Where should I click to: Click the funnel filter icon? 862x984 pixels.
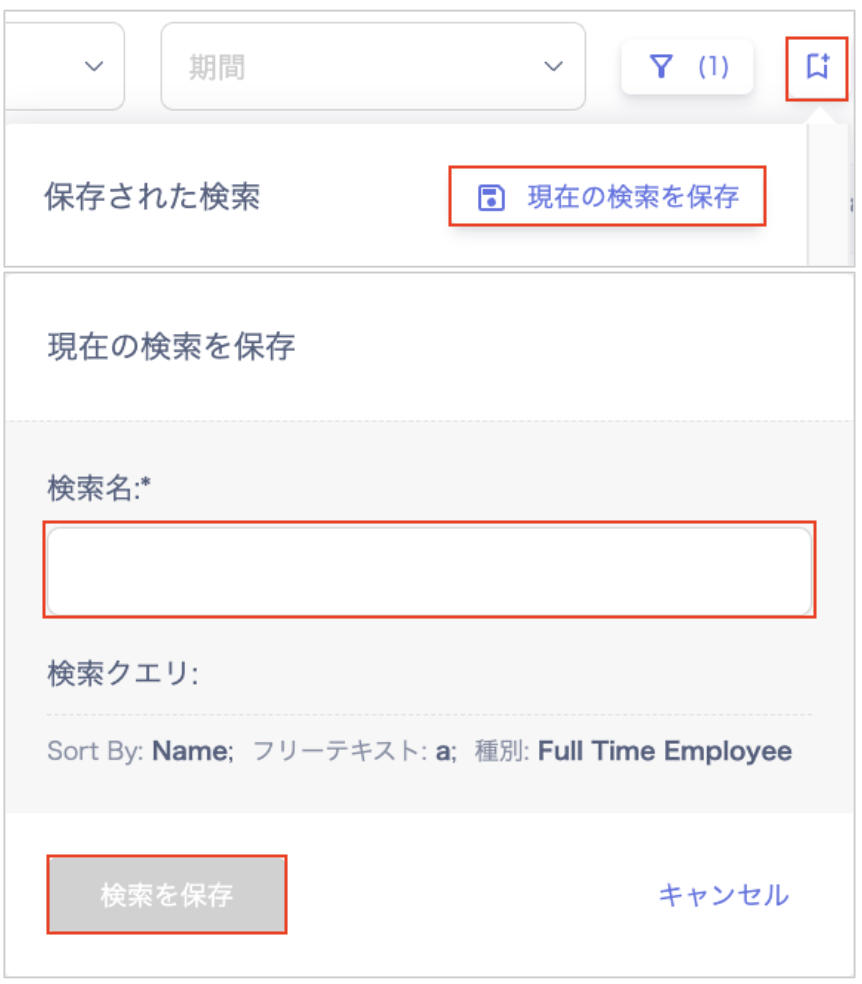click(660, 67)
